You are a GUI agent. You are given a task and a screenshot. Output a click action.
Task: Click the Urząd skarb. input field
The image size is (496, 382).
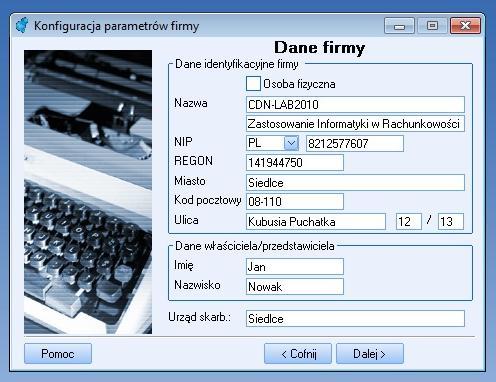click(355, 319)
